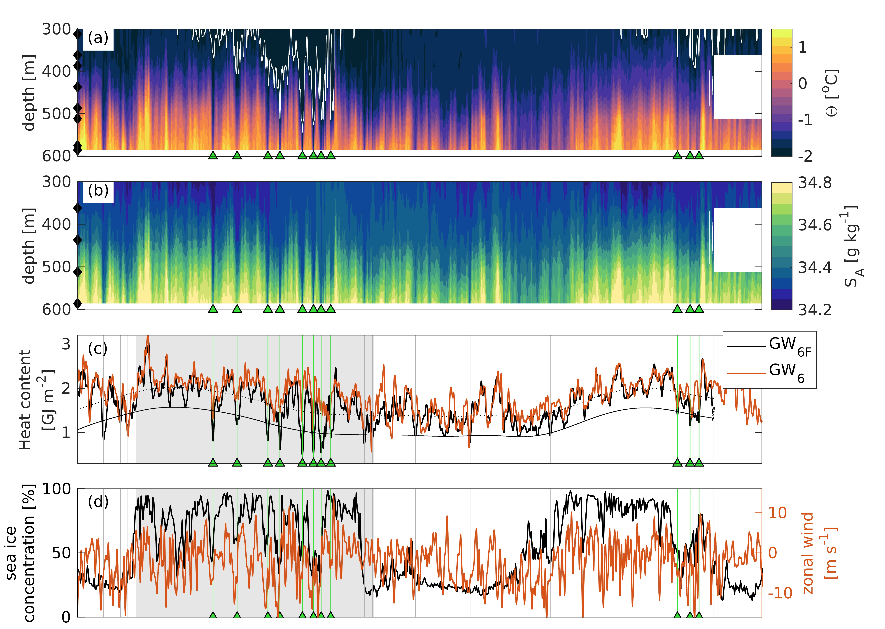Select the second green triangle in panel (d)
885x629 pixels.
tap(237, 616)
